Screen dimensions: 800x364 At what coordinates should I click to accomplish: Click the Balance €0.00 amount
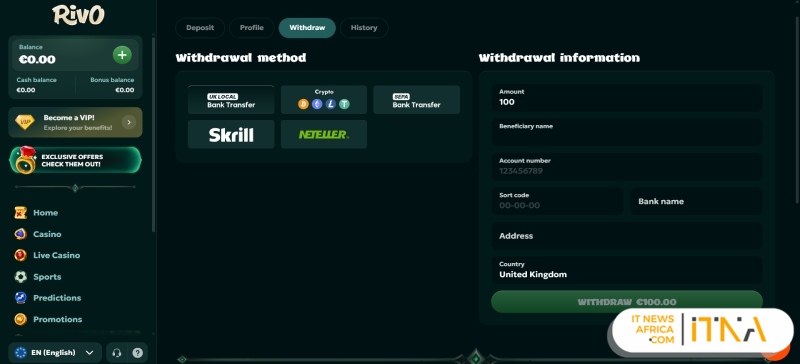(x=37, y=59)
